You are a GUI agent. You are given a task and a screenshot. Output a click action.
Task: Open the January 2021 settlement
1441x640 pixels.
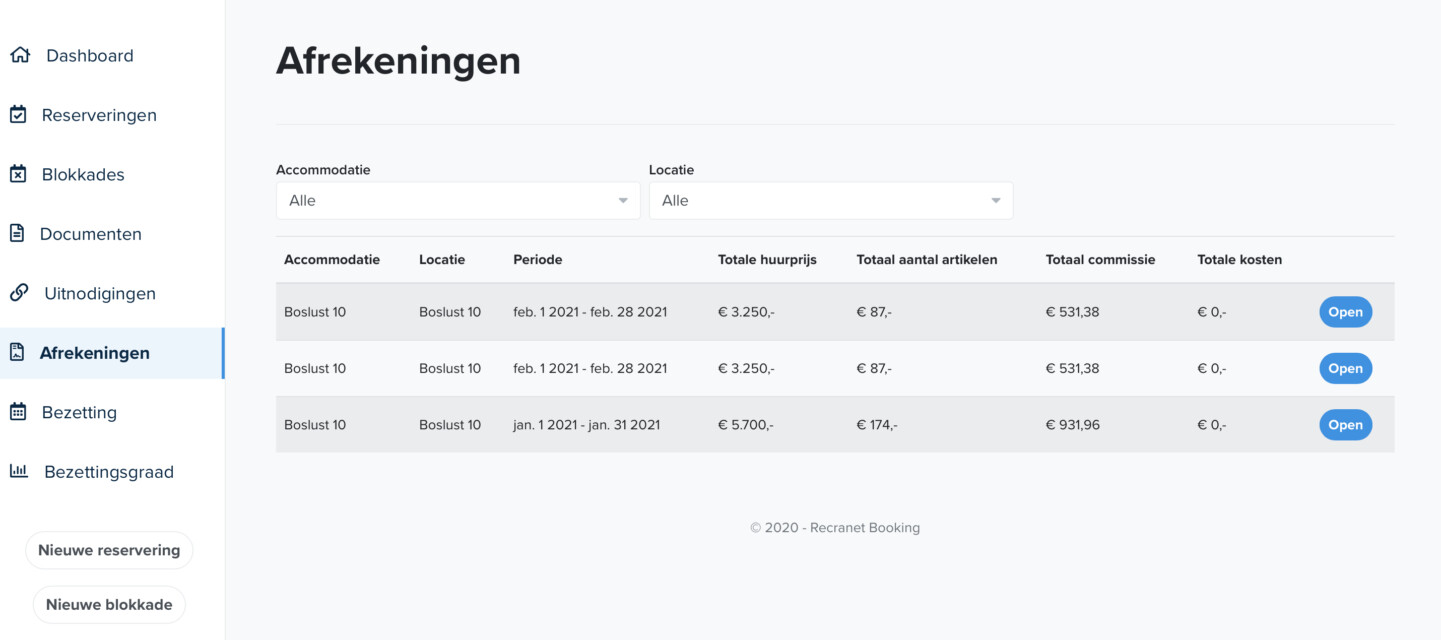(x=1345, y=425)
